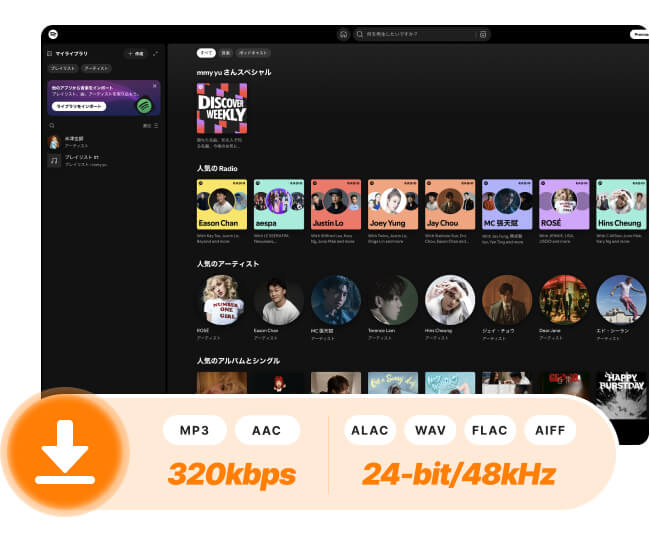
Task: Open the Happy Burstday album cover
Action: tap(621, 395)
